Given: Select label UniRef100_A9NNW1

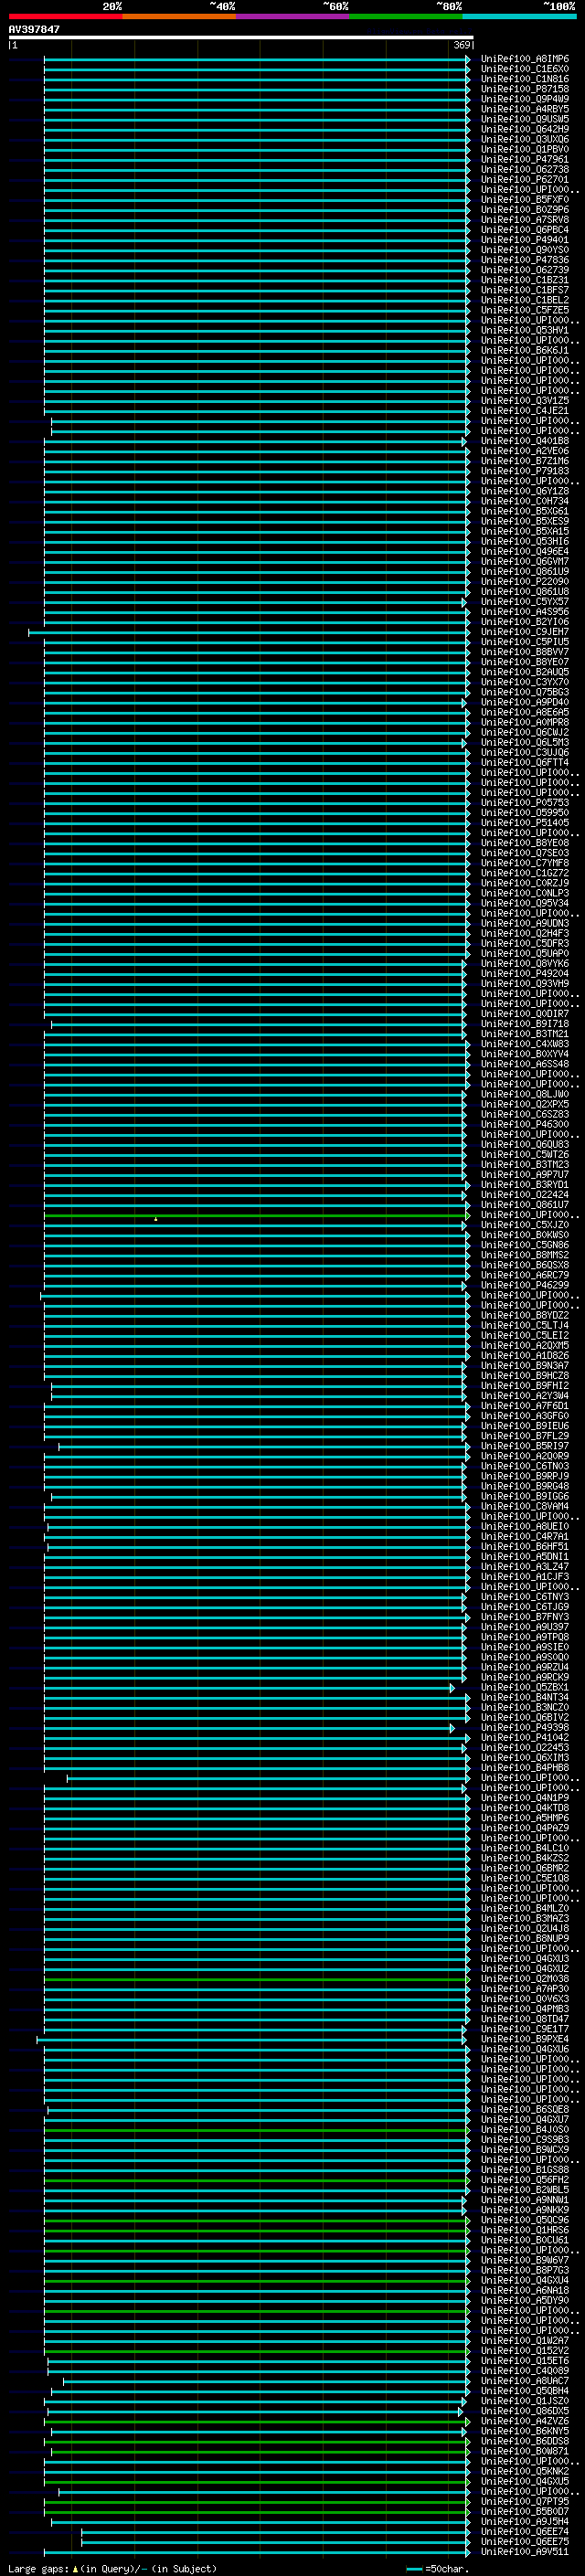Looking at the screenshot, I should (x=524, y=2200).
